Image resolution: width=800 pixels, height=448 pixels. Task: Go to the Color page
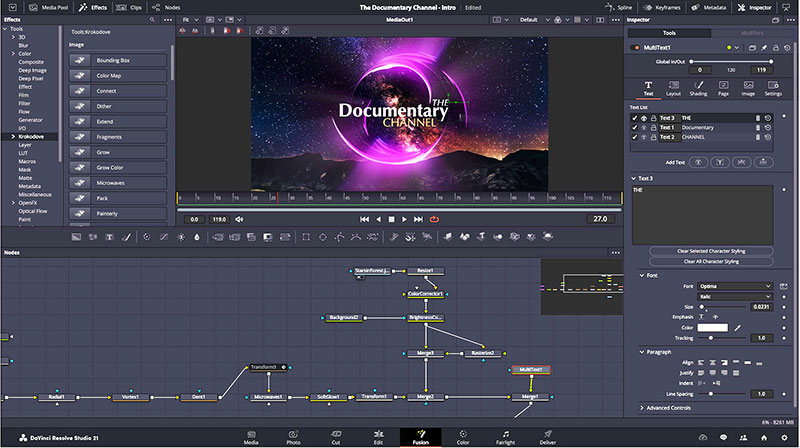(463, 437)
